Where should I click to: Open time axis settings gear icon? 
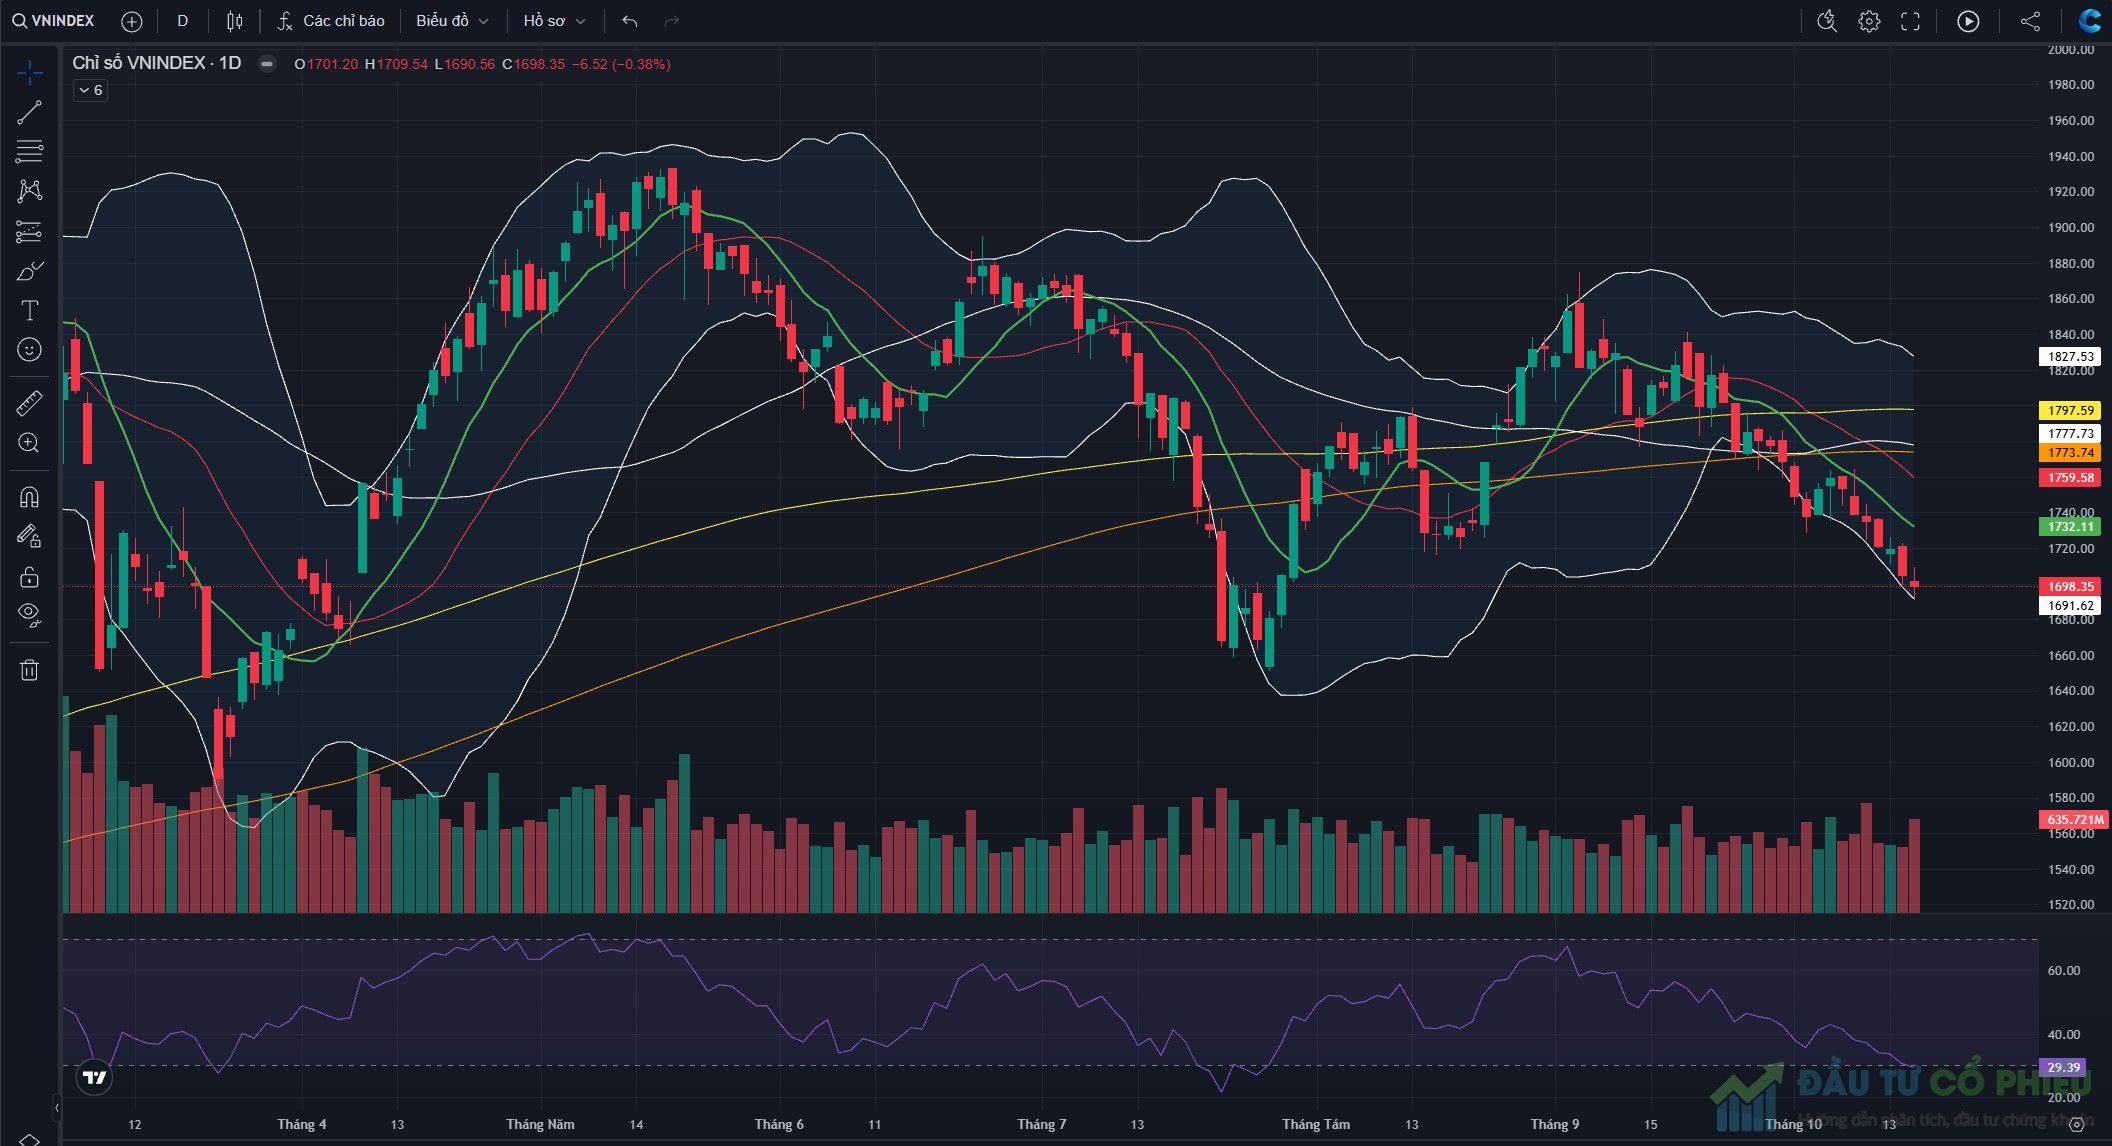(x=2076, y=1125)
